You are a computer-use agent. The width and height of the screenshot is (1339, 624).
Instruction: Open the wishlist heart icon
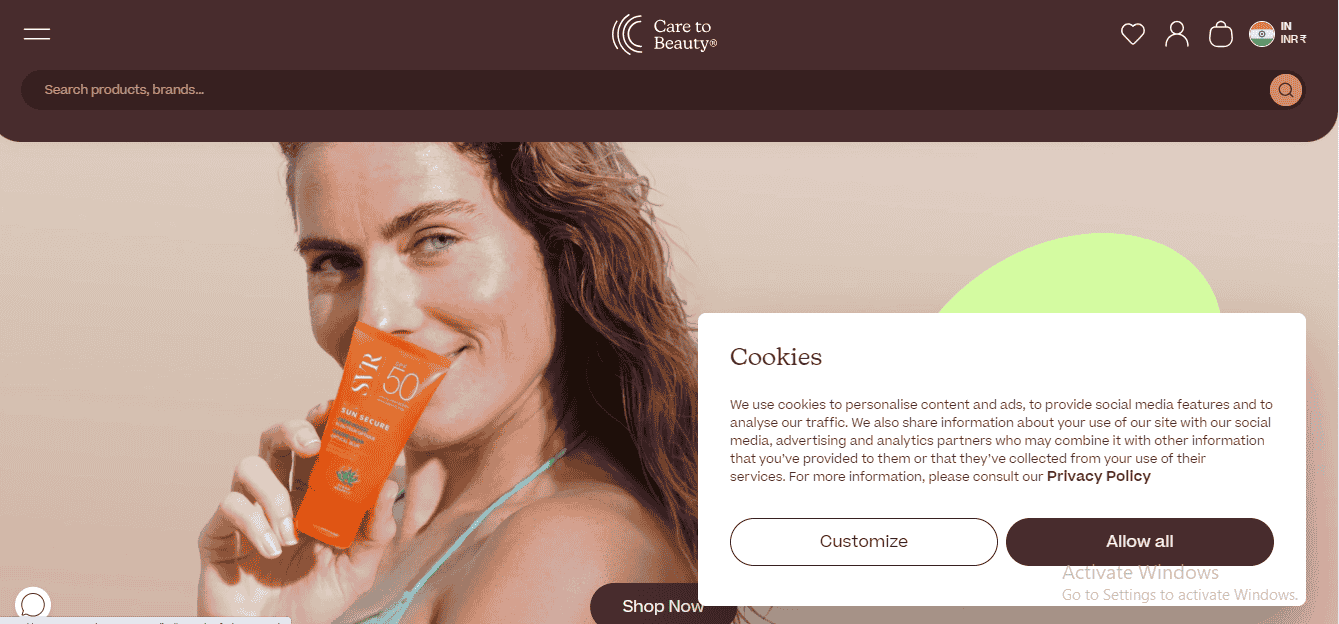(1132, 34)
